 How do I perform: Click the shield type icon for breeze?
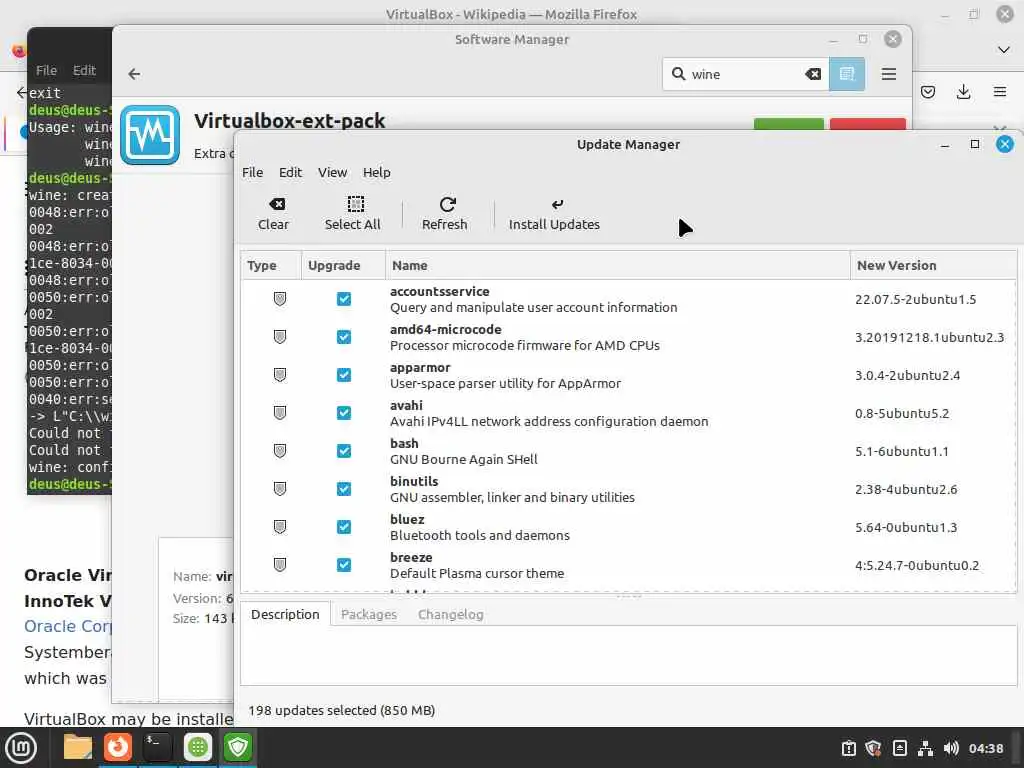tap(280, 565)
